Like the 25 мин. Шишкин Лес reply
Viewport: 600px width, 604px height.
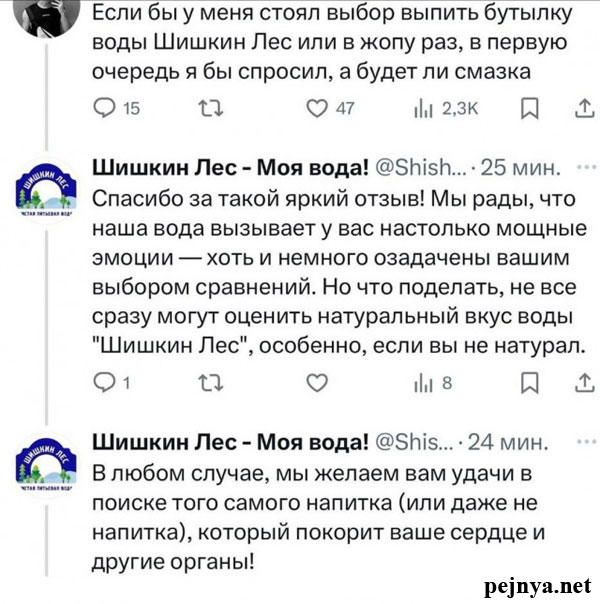[316, 381]
